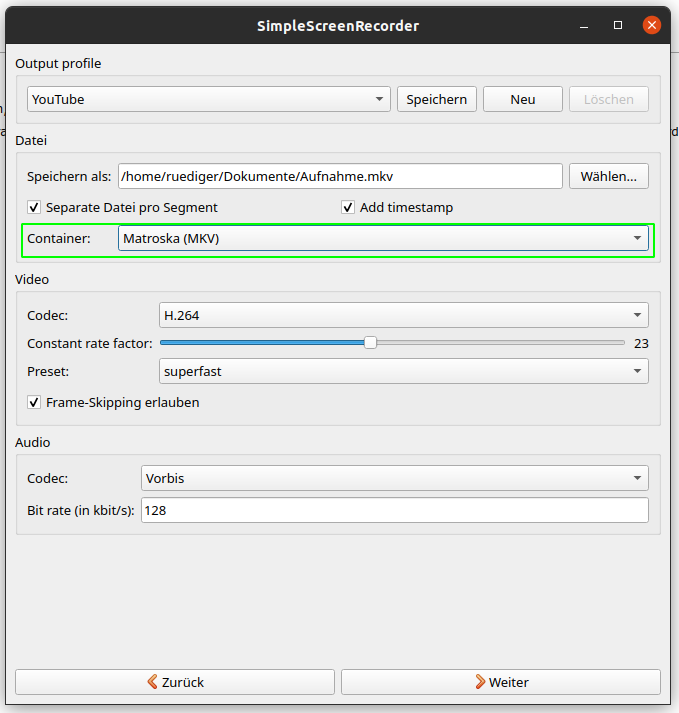Open the Output profile dropdown showing YouTube

208,99
